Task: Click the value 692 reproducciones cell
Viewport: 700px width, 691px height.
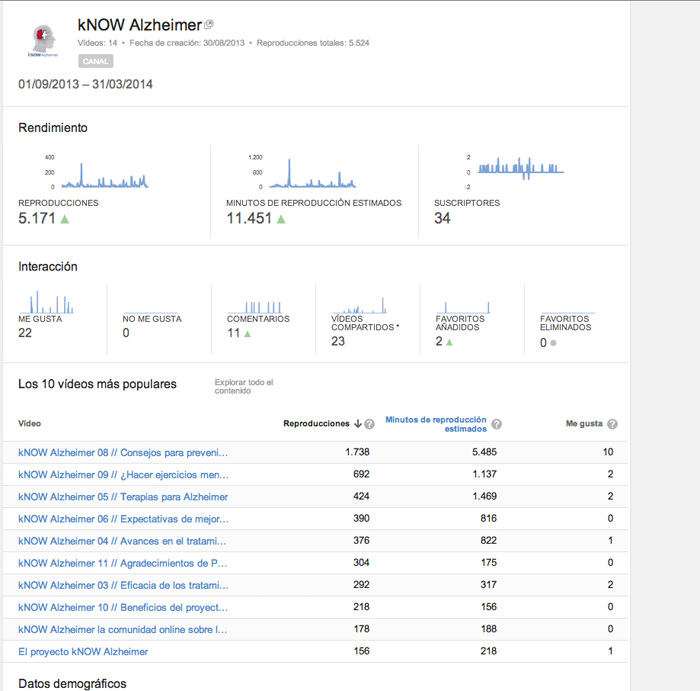Action: [x=361, y=474]
